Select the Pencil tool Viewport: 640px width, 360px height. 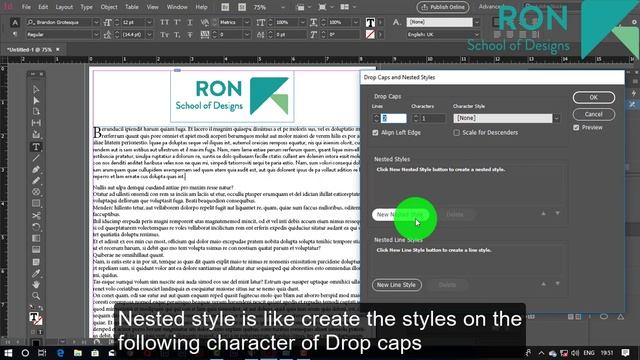click(x=36, y=180)
